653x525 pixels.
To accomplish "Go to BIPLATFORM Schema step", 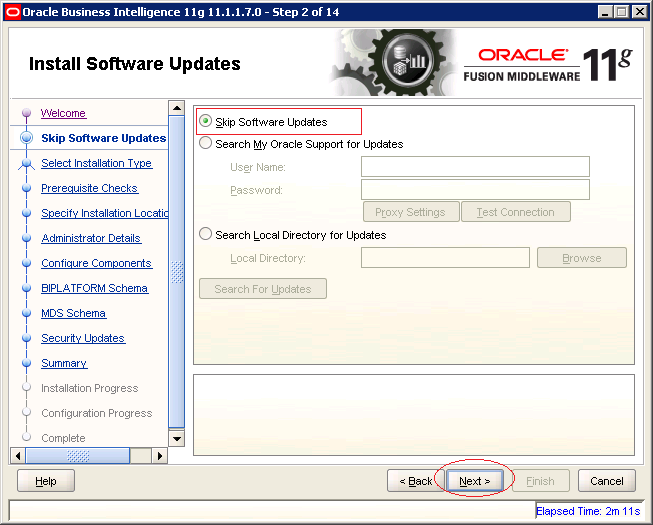I will pos(95,288).
